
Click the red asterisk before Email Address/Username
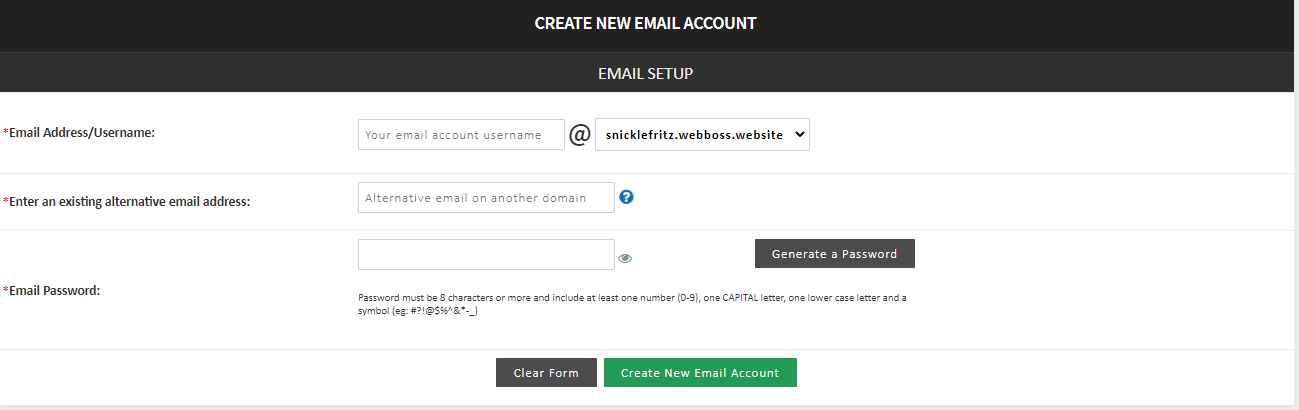click(6, 132)
